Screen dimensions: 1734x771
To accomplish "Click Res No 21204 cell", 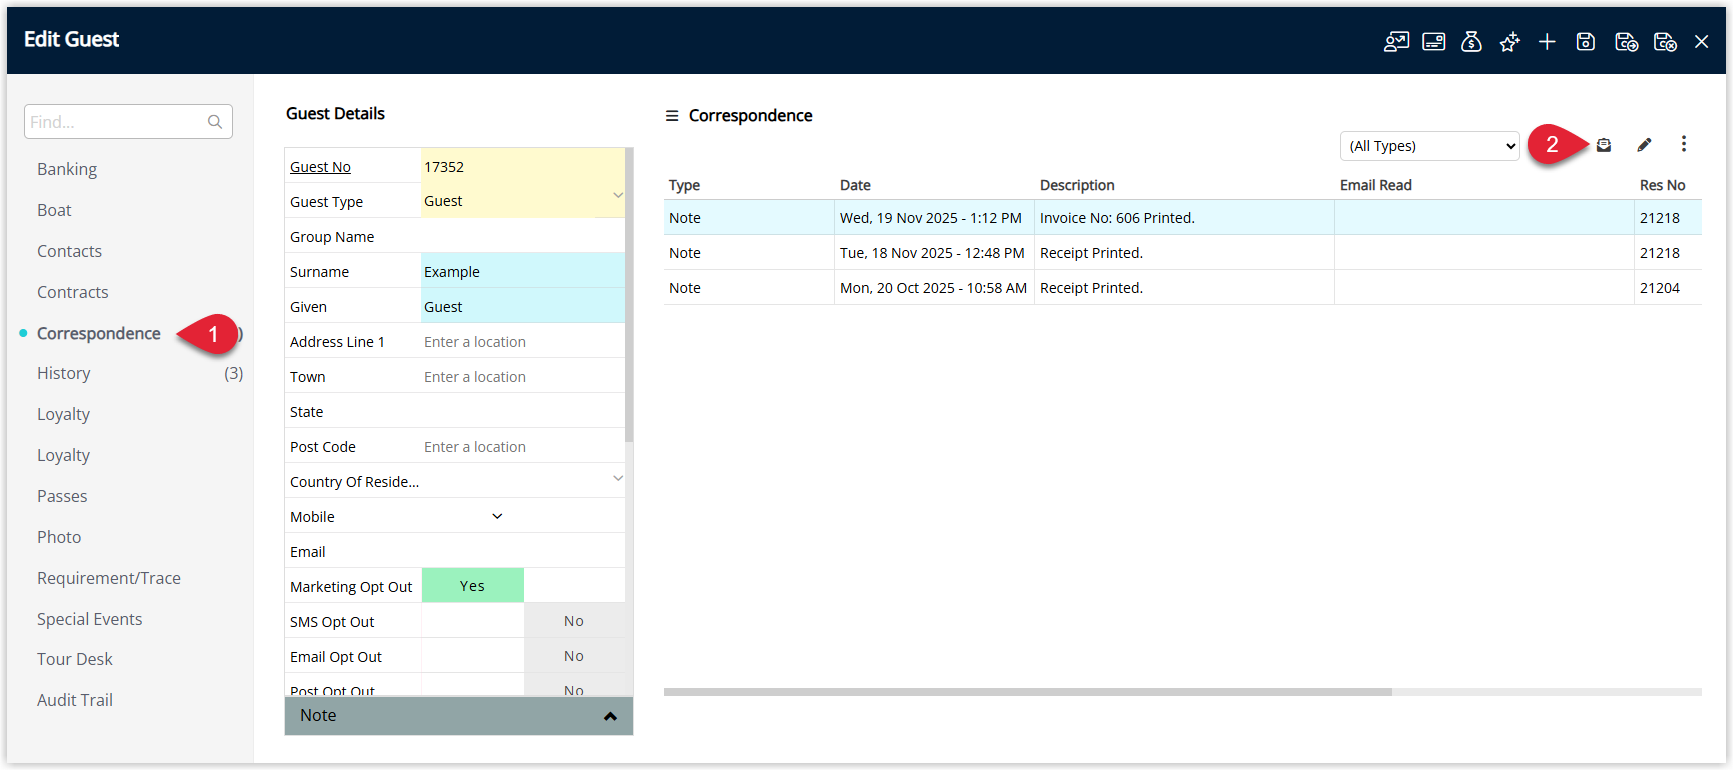I will click(x=1660, y=287).
